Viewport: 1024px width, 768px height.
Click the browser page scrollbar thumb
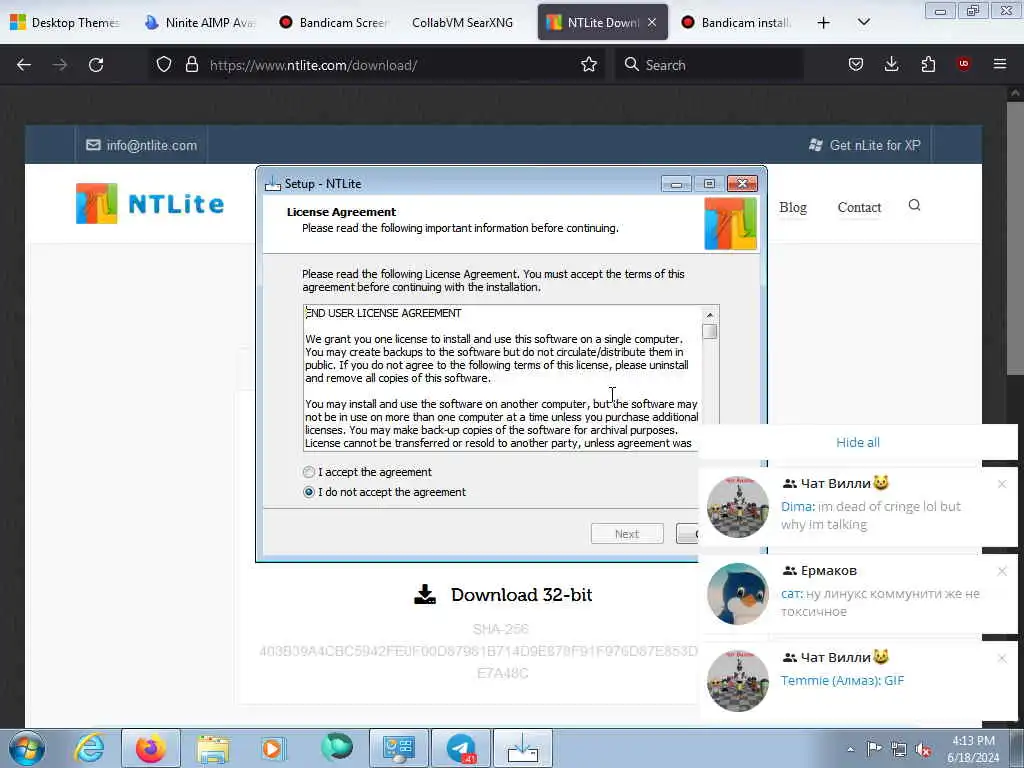pos(1014,238)
